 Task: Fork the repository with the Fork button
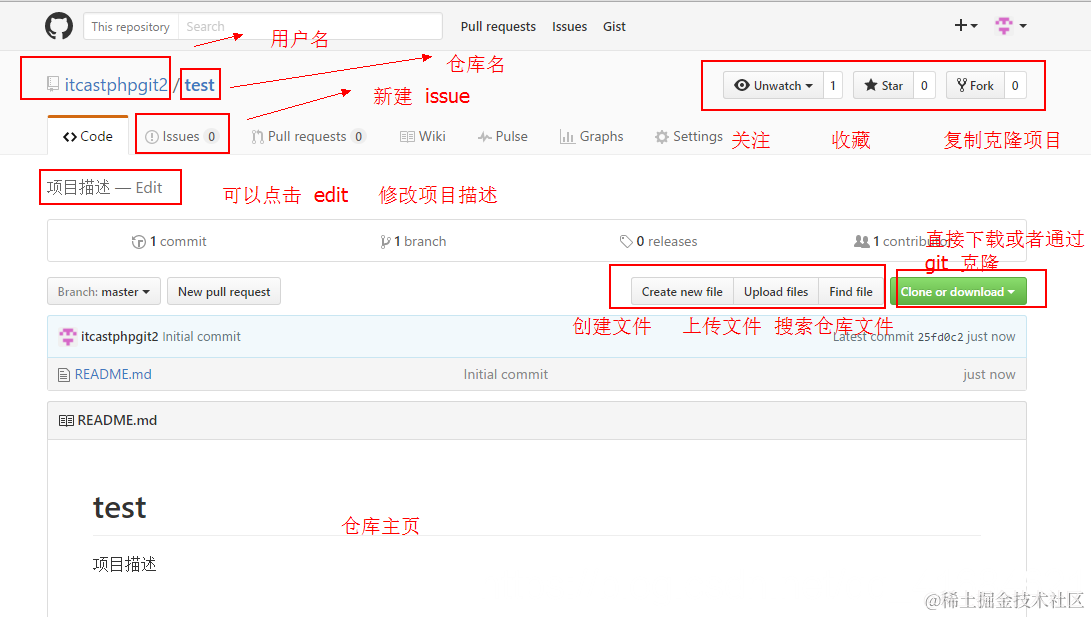tap(975, 86)
